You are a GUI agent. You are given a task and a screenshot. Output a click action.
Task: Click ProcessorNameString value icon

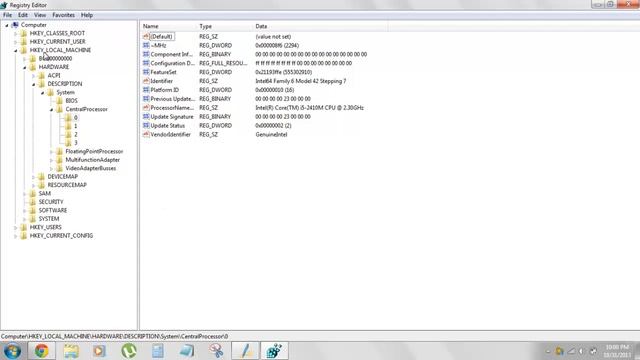[x=146, y=108]
